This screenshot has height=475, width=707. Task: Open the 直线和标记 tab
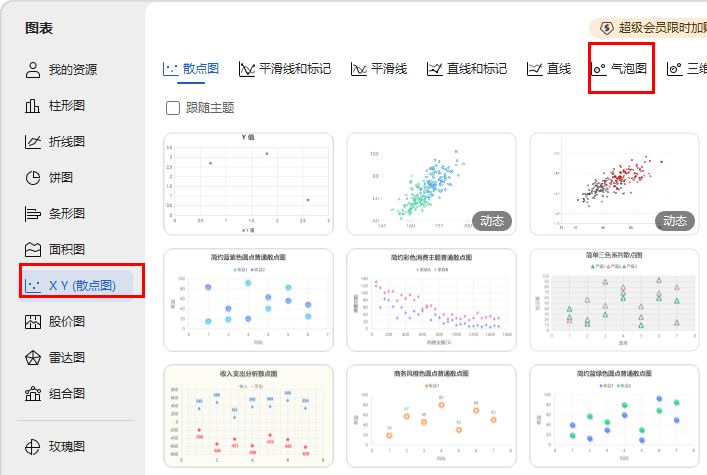tap(466, 69)
